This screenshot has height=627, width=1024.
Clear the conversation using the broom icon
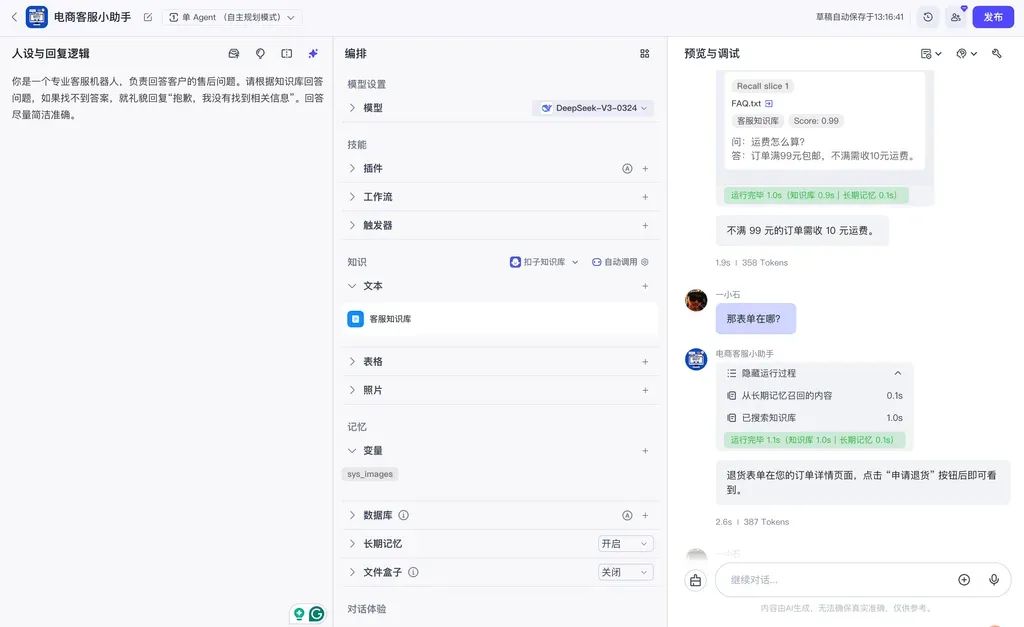(x=695, y=580)
